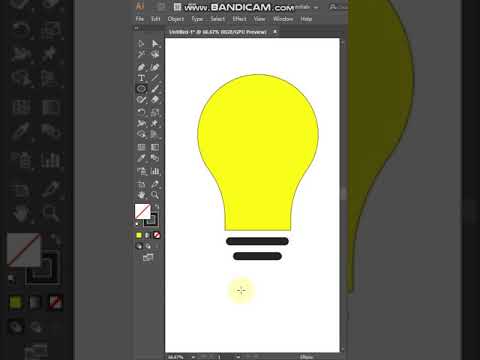This screenshot has height=360, width=480.
Task: Open the Effect menu
Action: (239, 19)
